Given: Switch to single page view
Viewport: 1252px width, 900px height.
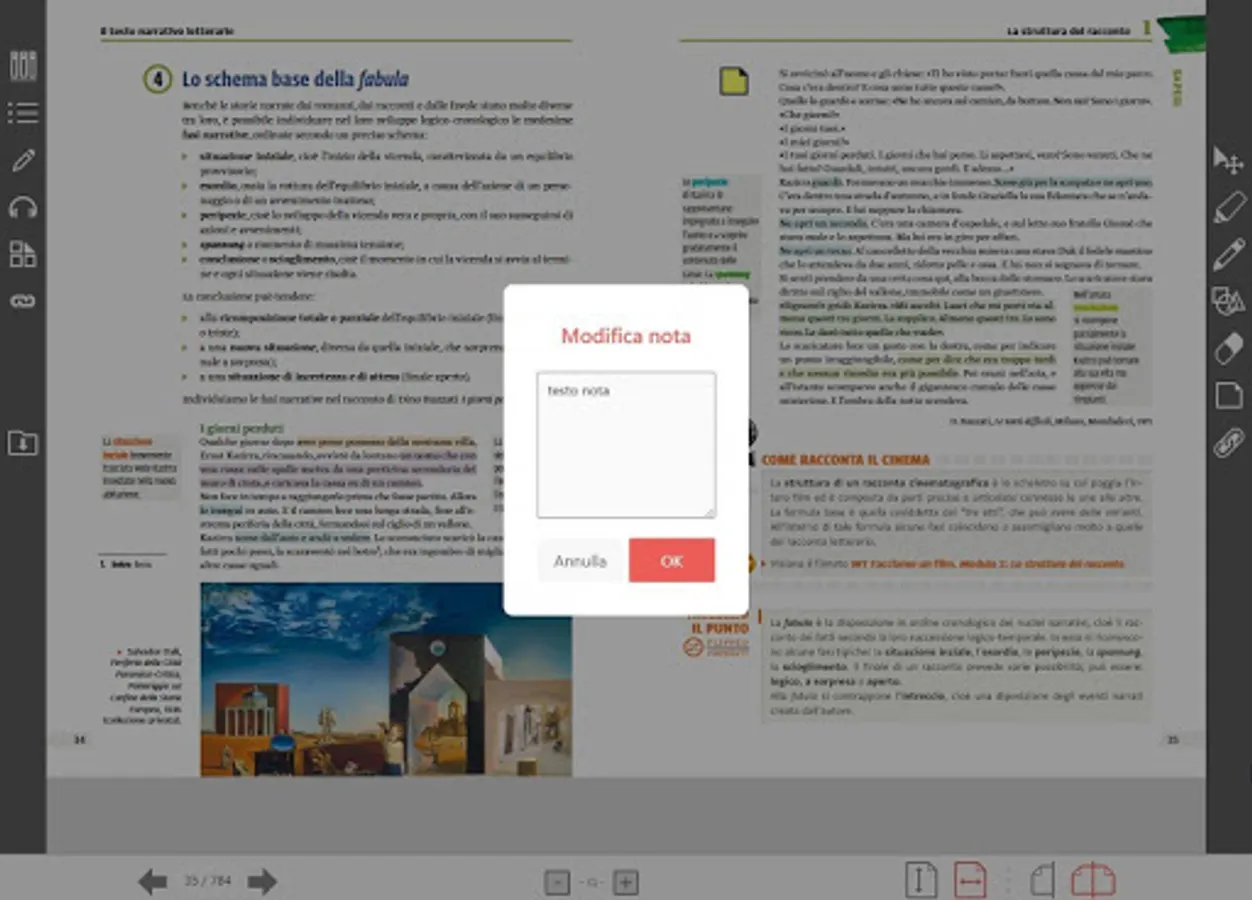Looking at the screenshot, I should (x=1043, y=880).
